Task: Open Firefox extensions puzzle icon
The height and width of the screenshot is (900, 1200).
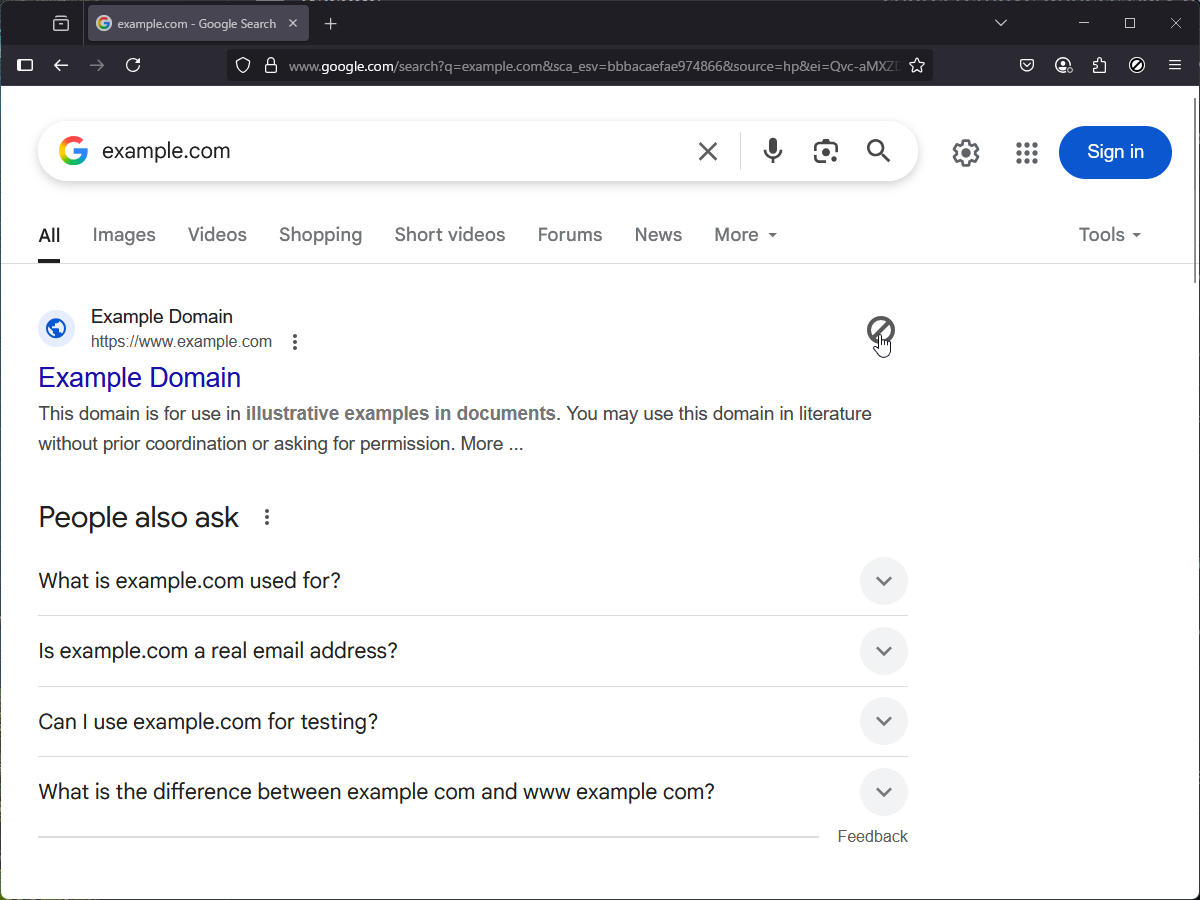Action: coord(1100,66)
